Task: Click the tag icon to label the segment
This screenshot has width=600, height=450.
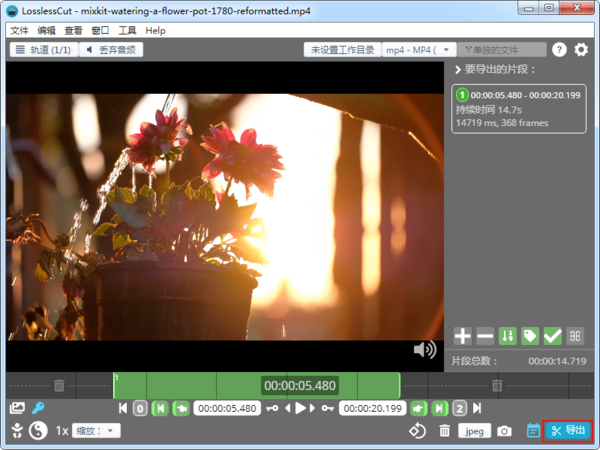Action: pyautogui.click(x=530, y=336)
